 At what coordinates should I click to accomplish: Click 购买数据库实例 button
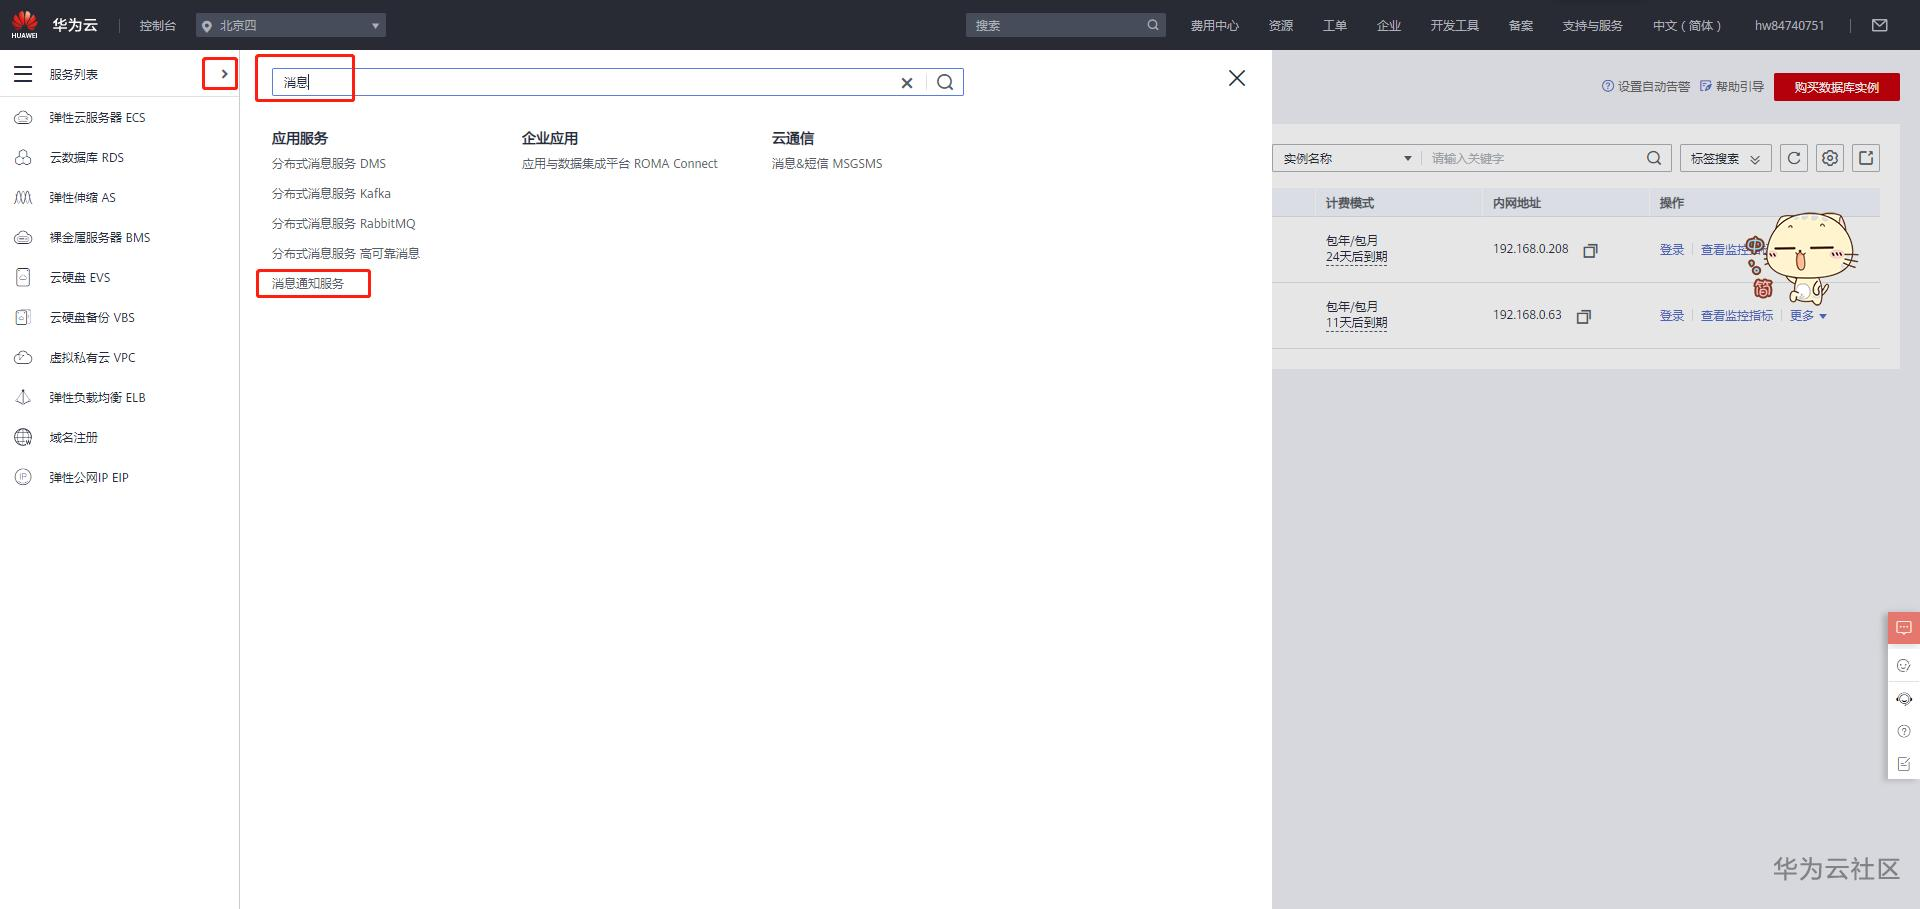[x=1837, y=87]
